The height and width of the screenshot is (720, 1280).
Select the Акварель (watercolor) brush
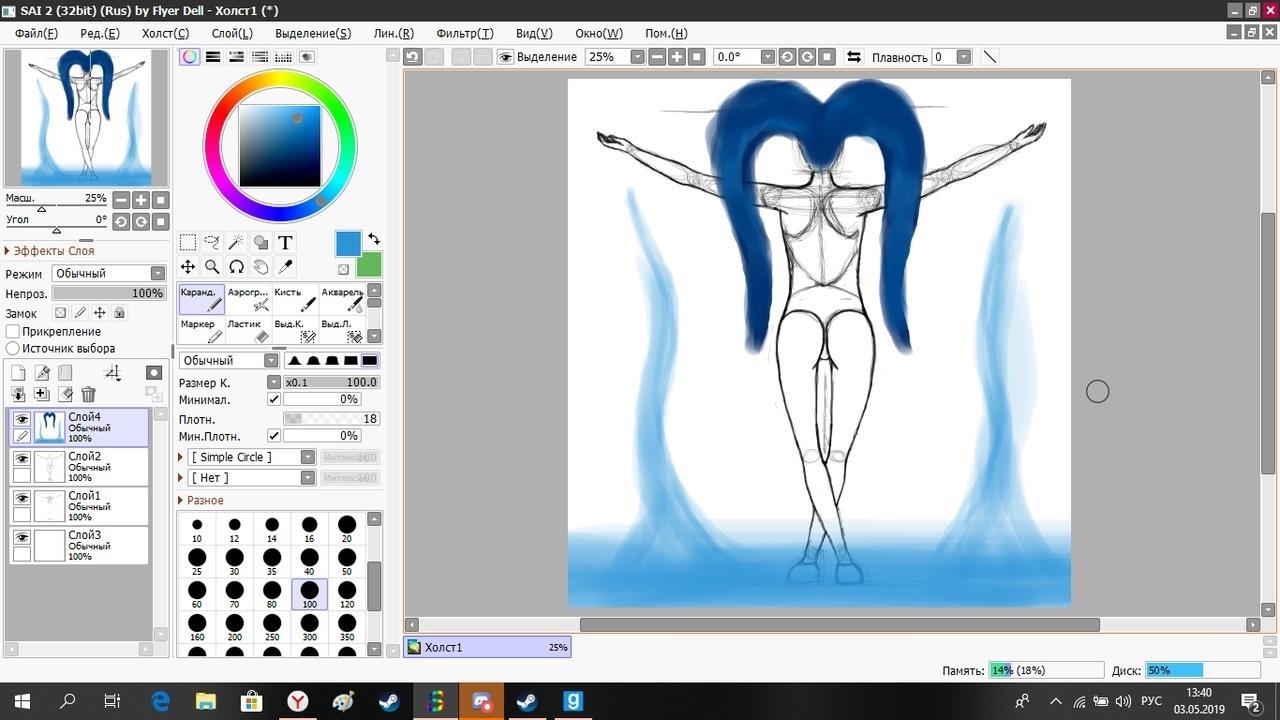(344, 299)
